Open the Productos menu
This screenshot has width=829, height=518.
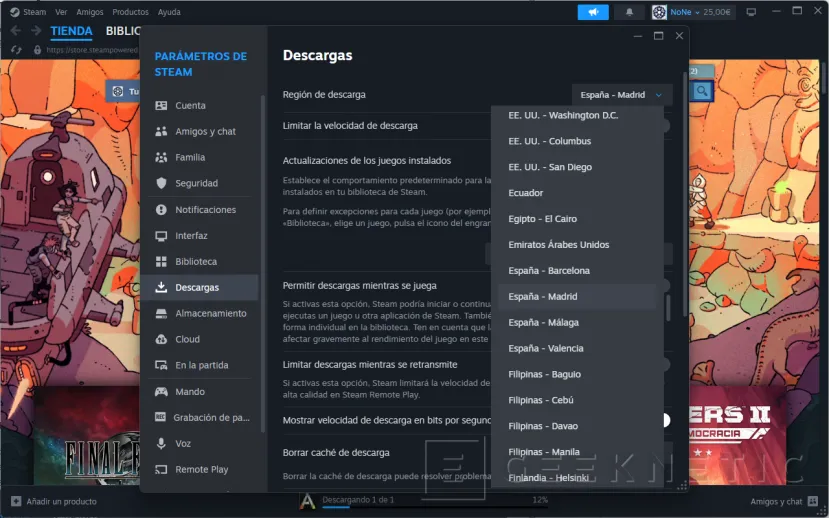pos(131,12)
